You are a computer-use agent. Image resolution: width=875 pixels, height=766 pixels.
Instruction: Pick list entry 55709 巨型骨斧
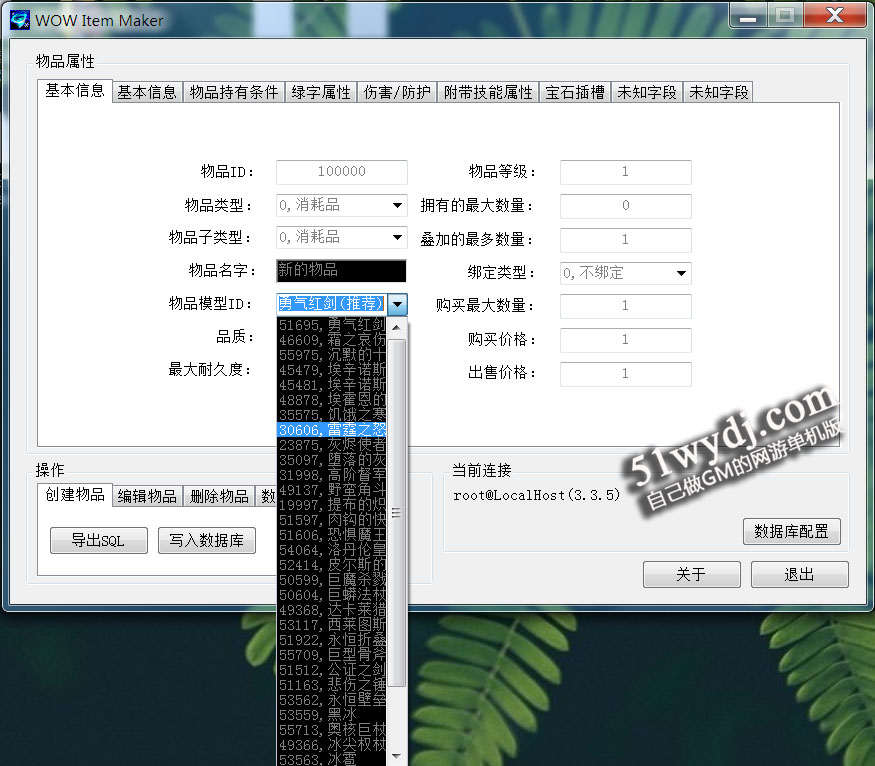click(x=331, y=656)
